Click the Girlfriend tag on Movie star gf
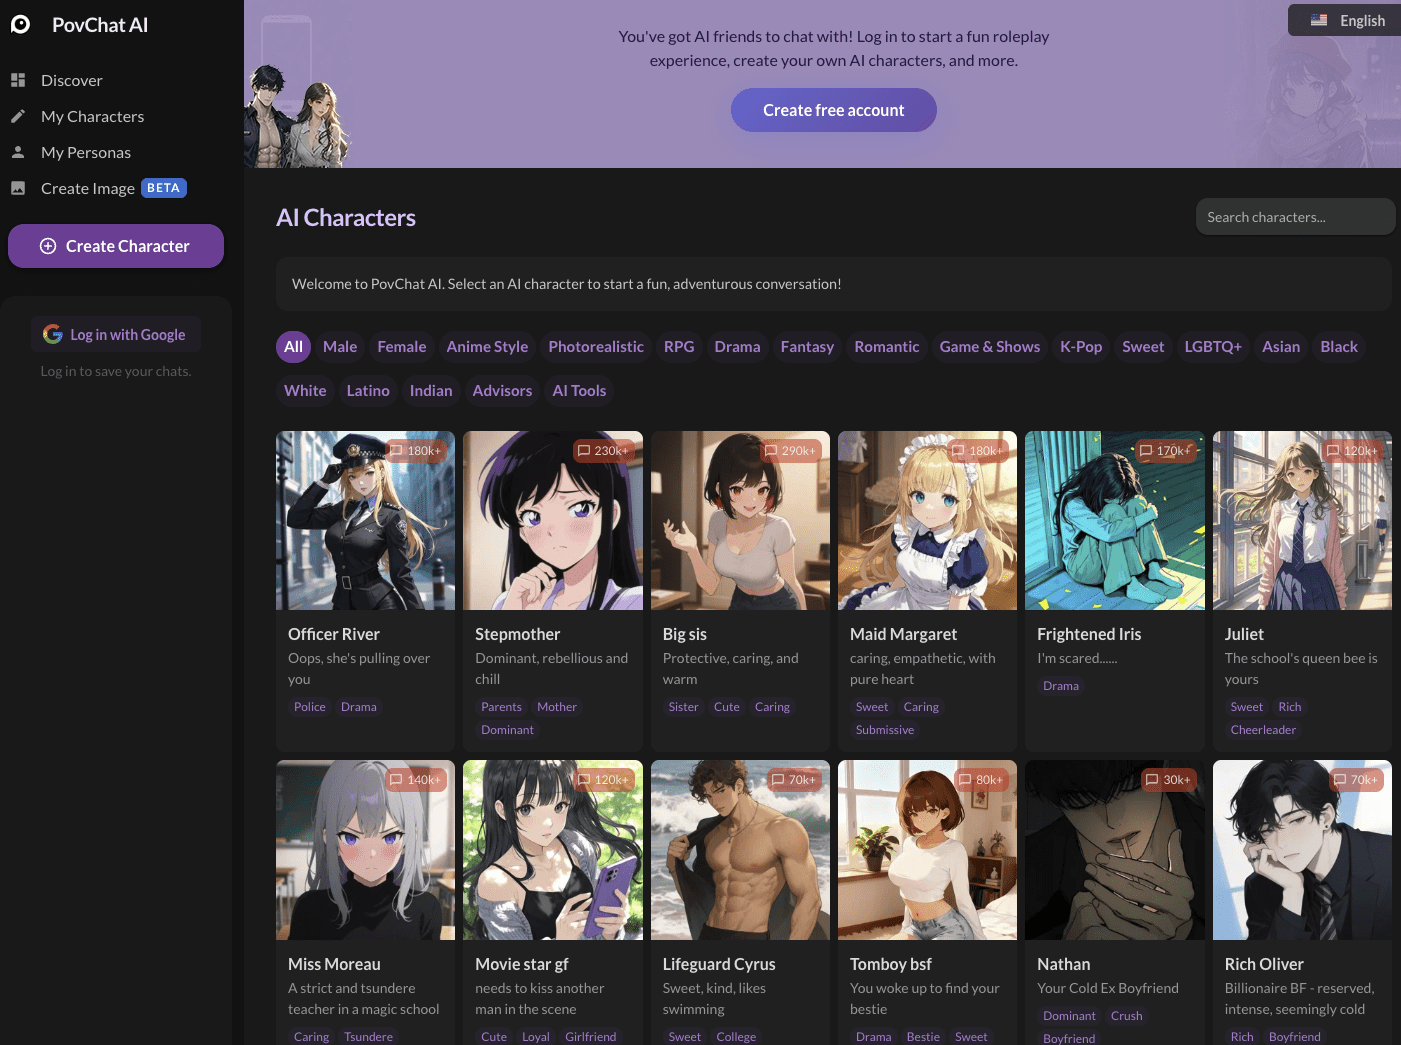 590,1037
